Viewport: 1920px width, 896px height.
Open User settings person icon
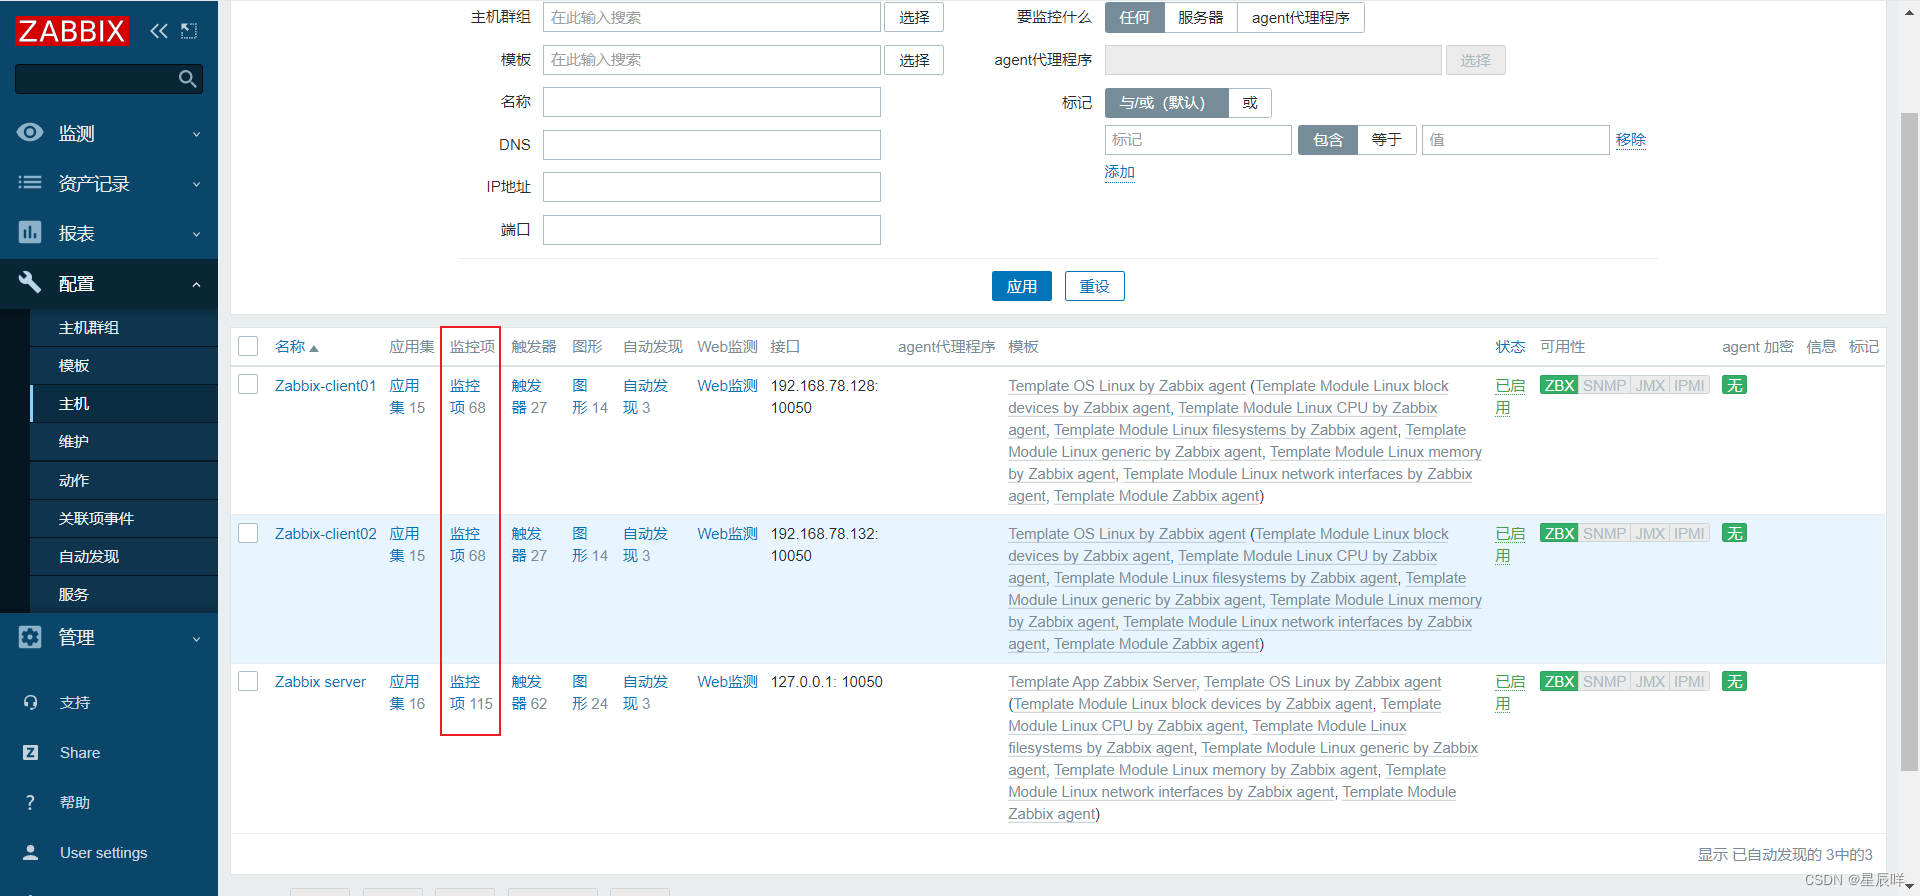tap(31, 853)
